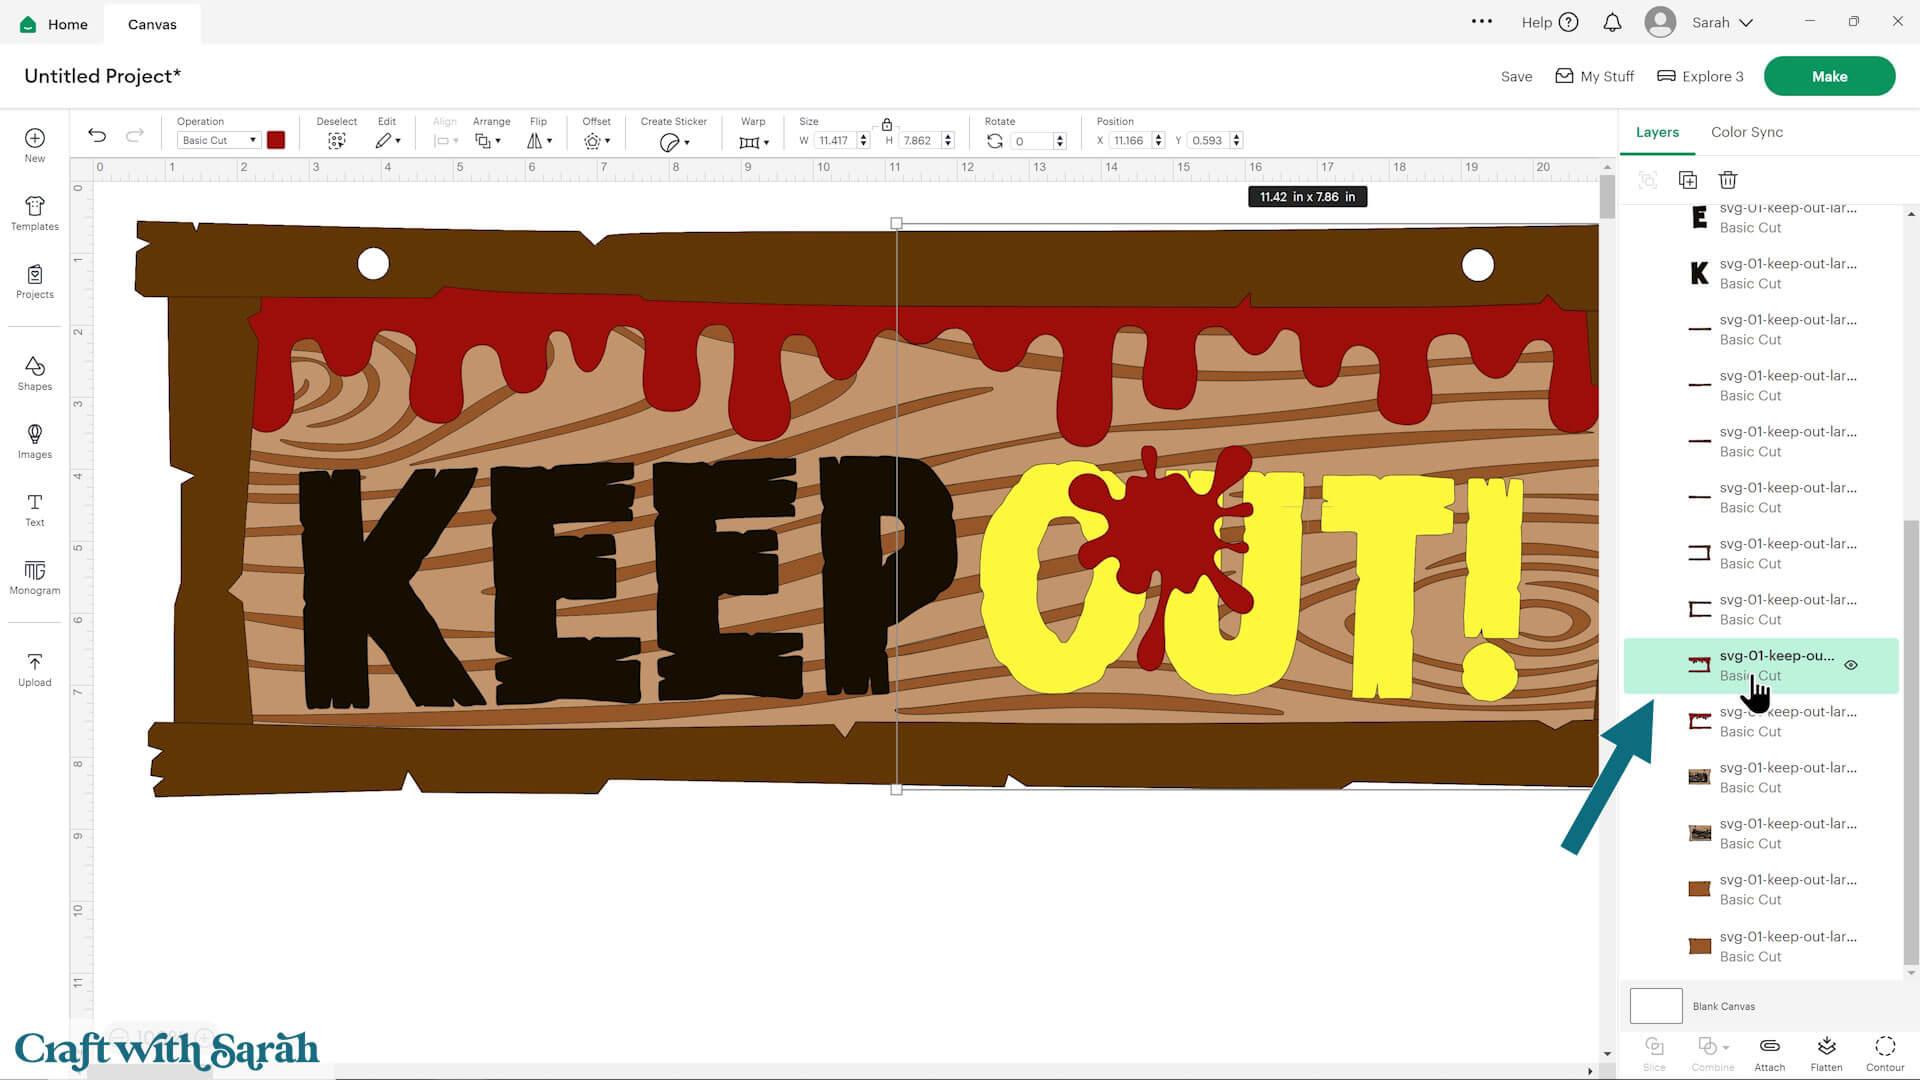Open the Monogram tool

[34, 580]
